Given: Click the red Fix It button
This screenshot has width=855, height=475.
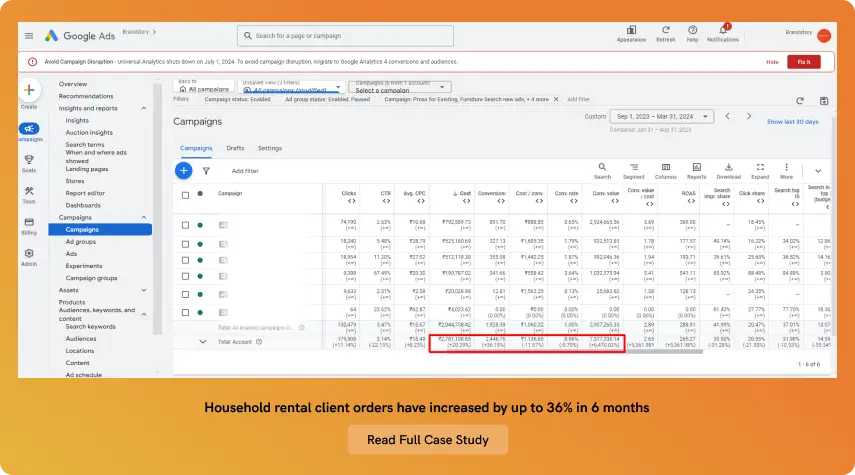Looking at the screenshot, I should pyautogui.click(x=805, y=61).
